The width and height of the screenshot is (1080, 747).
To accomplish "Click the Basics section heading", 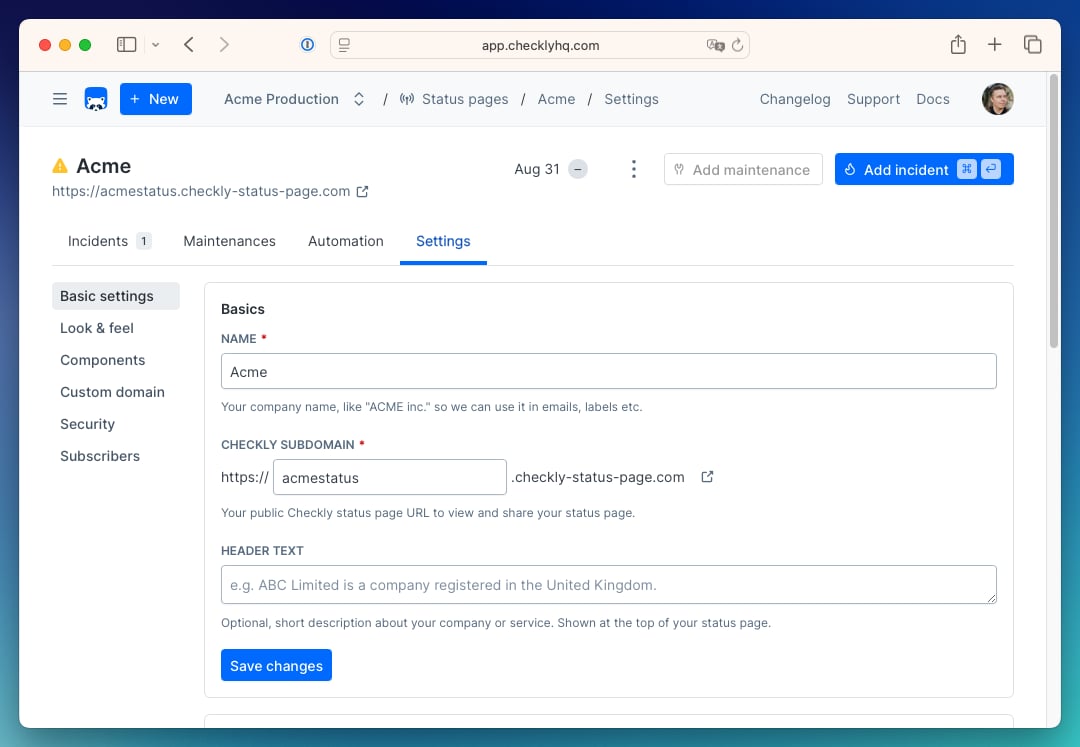I will (x=242, y=309).
